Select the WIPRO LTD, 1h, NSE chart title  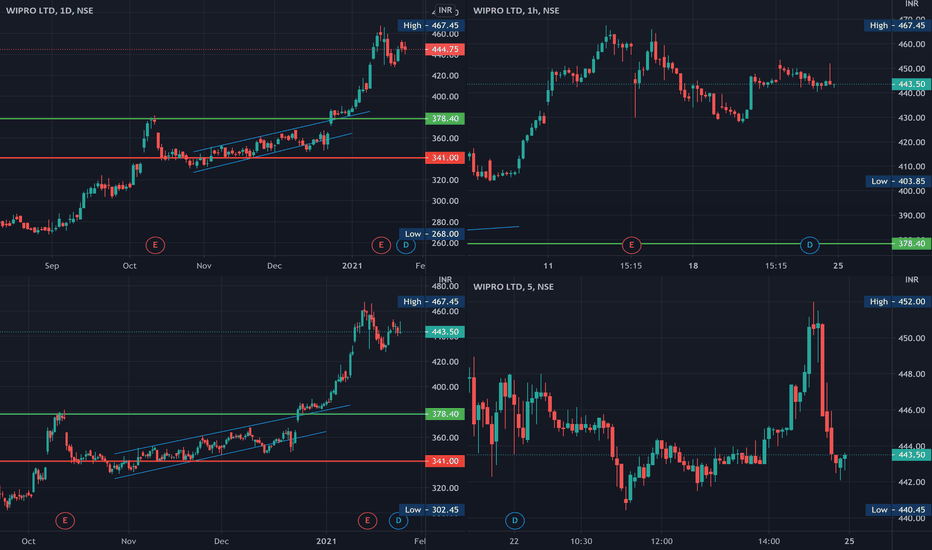[x=516, y=11]
